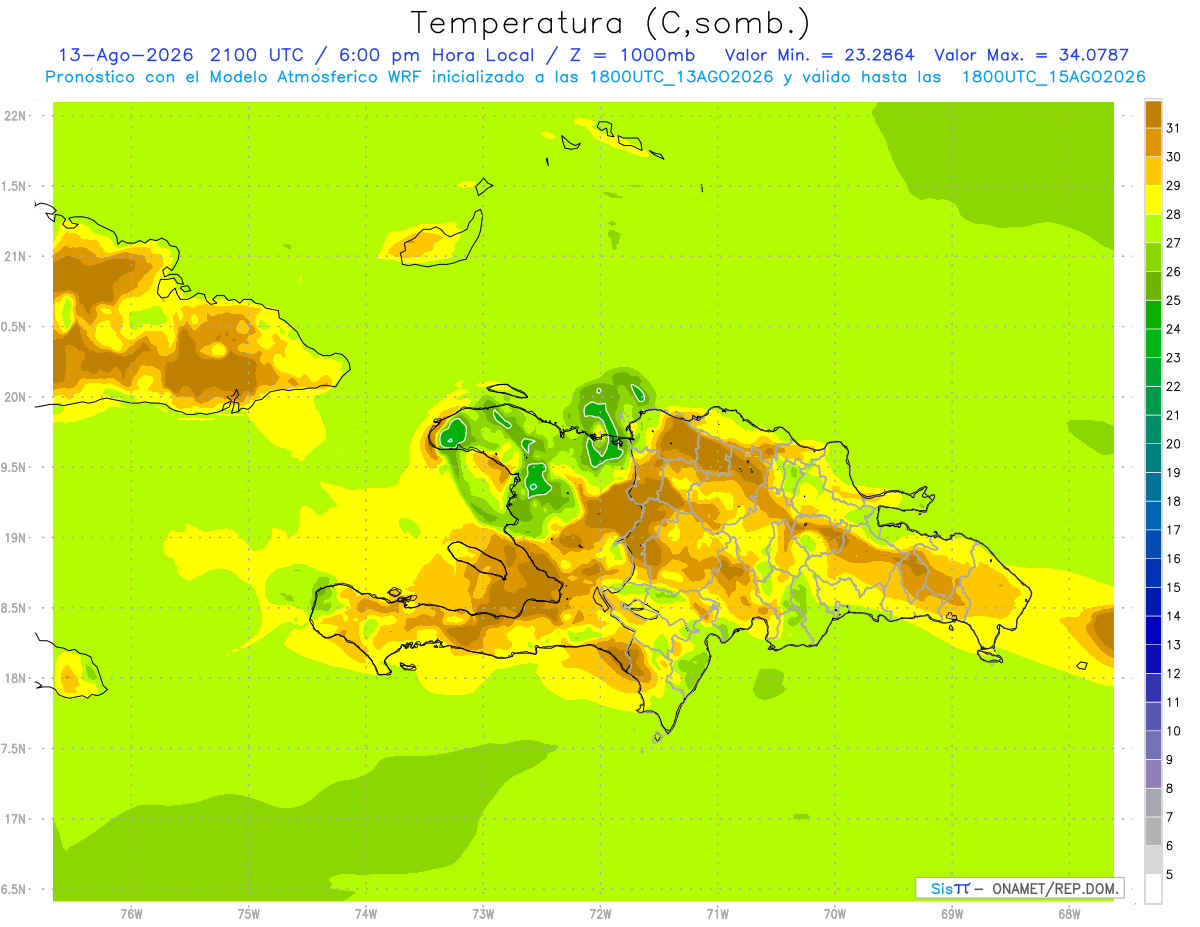Click the '71W' longitude label

[x=717, y=914]
